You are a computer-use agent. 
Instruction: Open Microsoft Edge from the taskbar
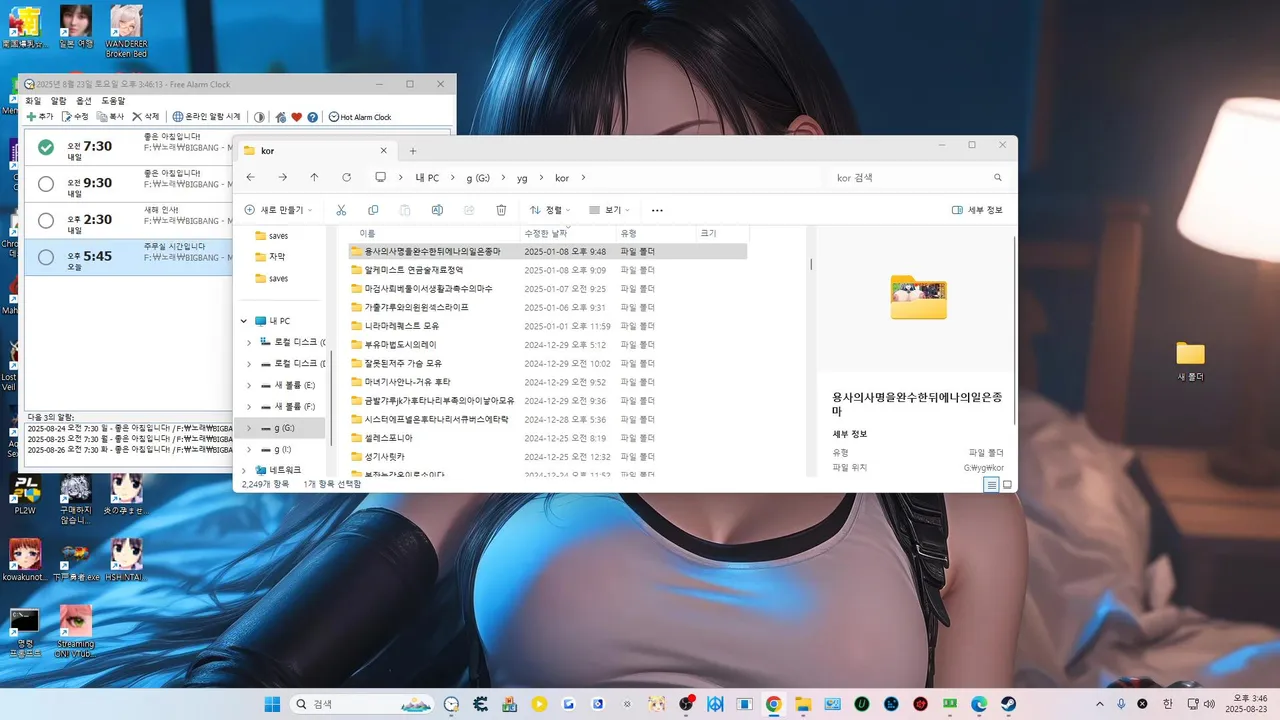click(x=979, y=704)
